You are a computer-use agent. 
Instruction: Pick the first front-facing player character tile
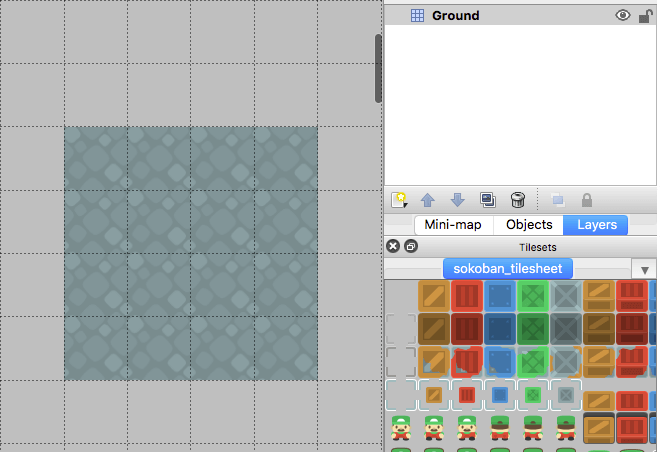pos(401,428)
